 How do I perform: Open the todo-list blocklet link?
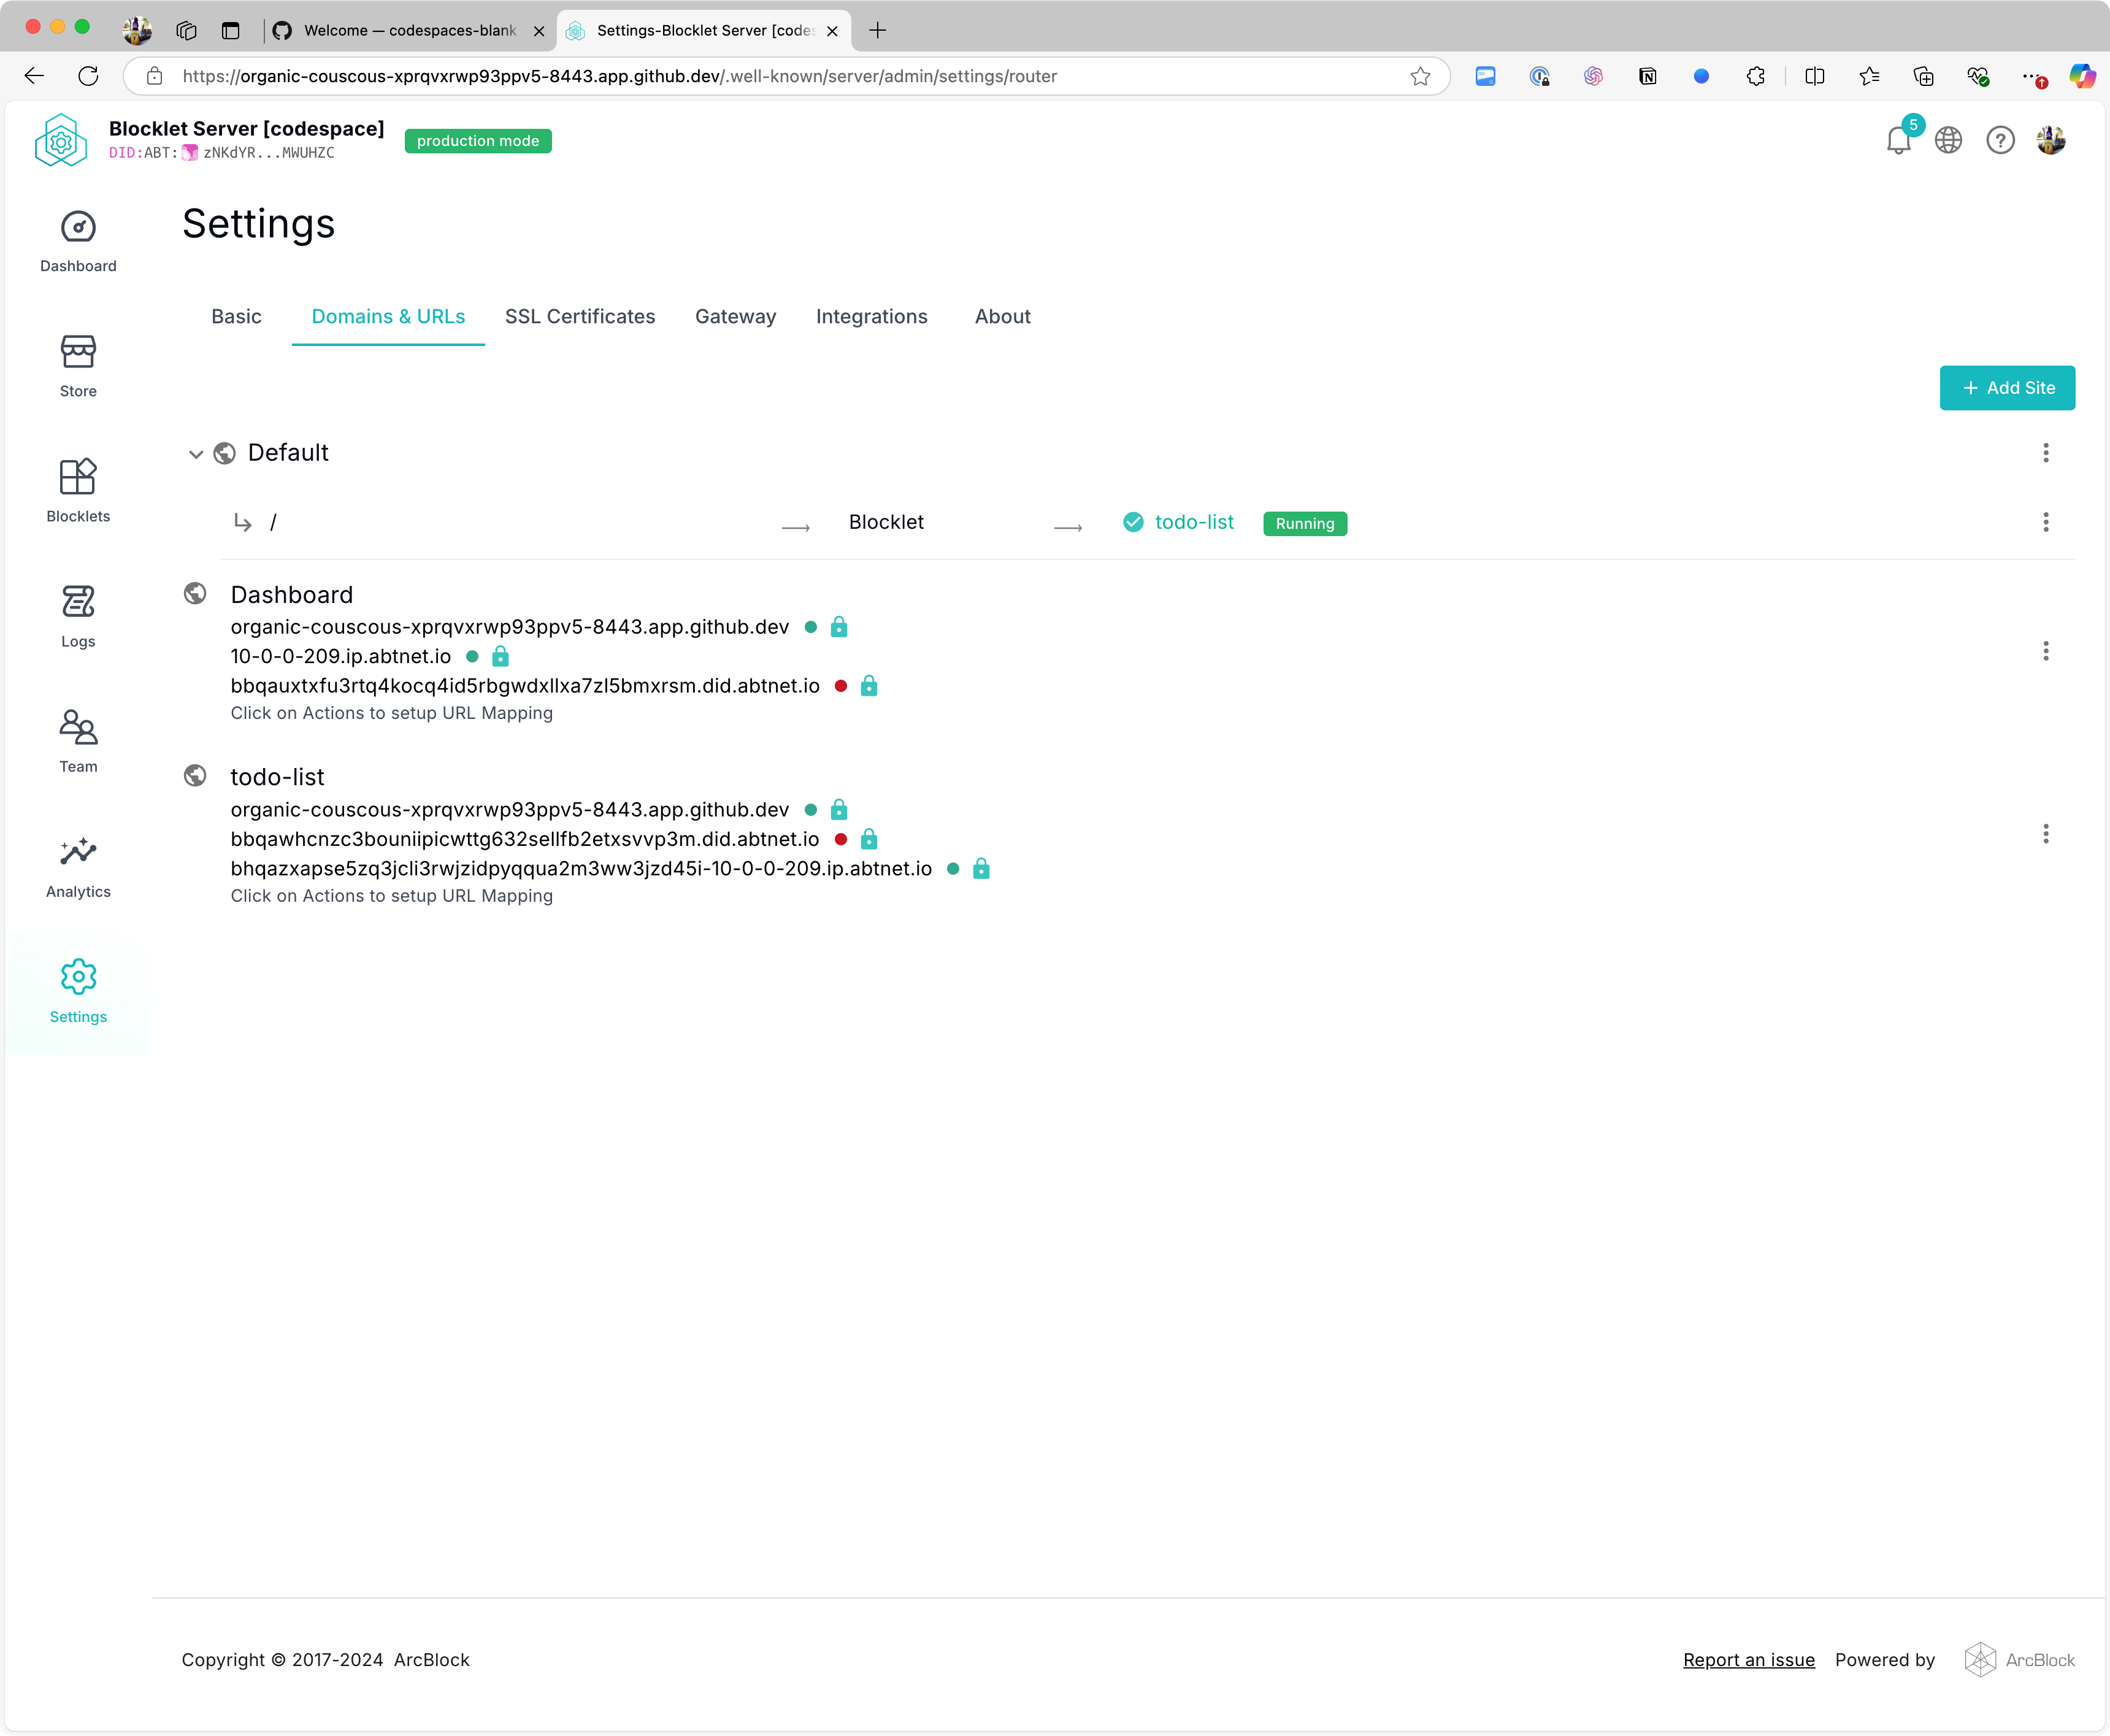pos(1194,522)
